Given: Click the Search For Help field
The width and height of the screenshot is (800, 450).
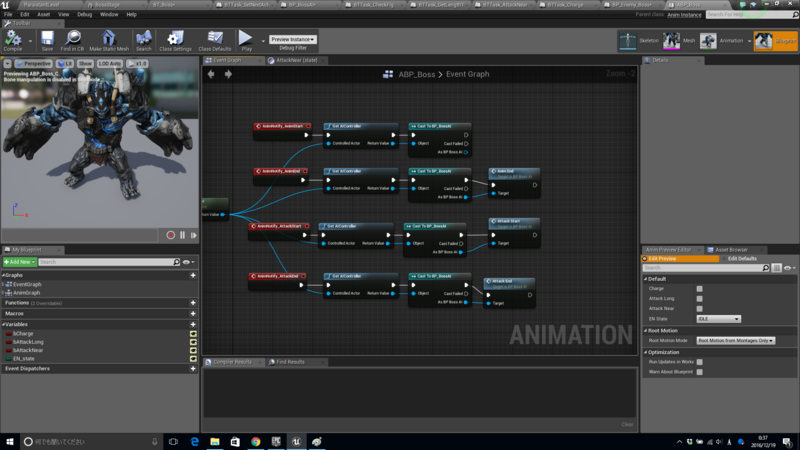Looking at the screenshot, I should coord(749,14).
